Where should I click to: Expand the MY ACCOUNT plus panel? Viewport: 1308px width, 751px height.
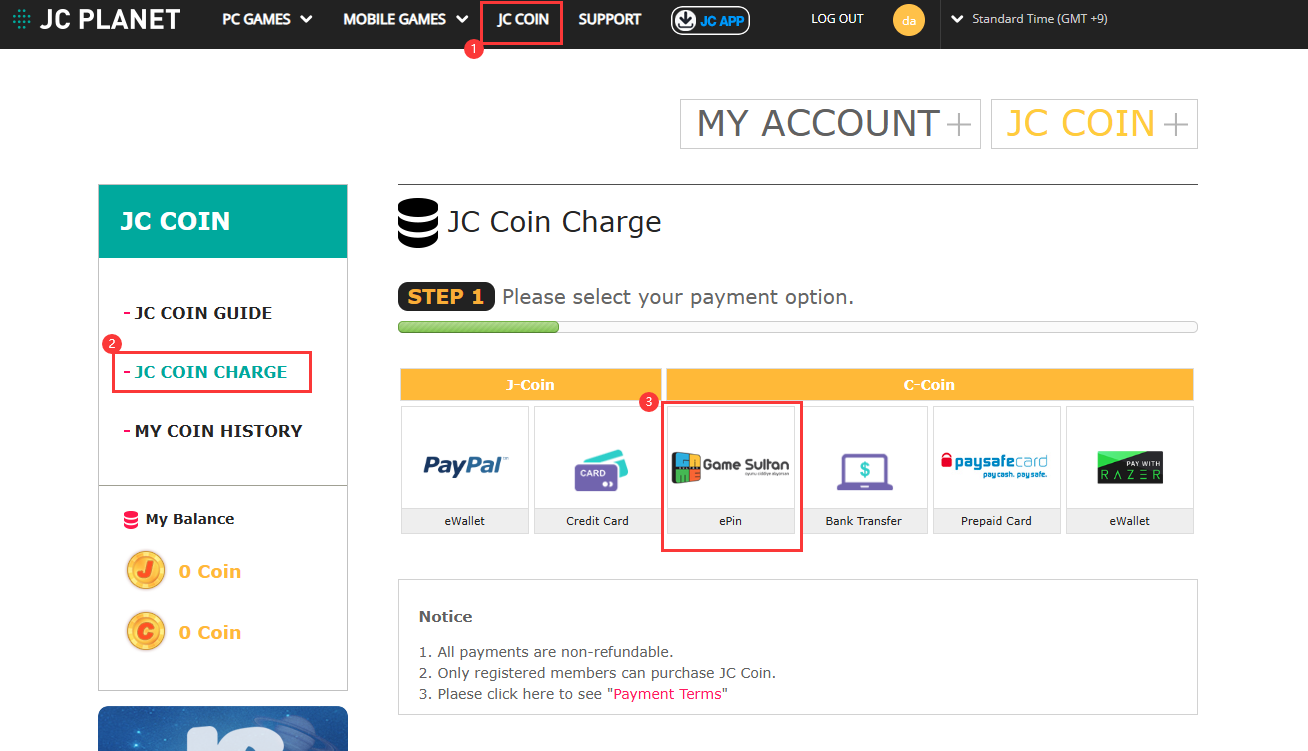830,124
